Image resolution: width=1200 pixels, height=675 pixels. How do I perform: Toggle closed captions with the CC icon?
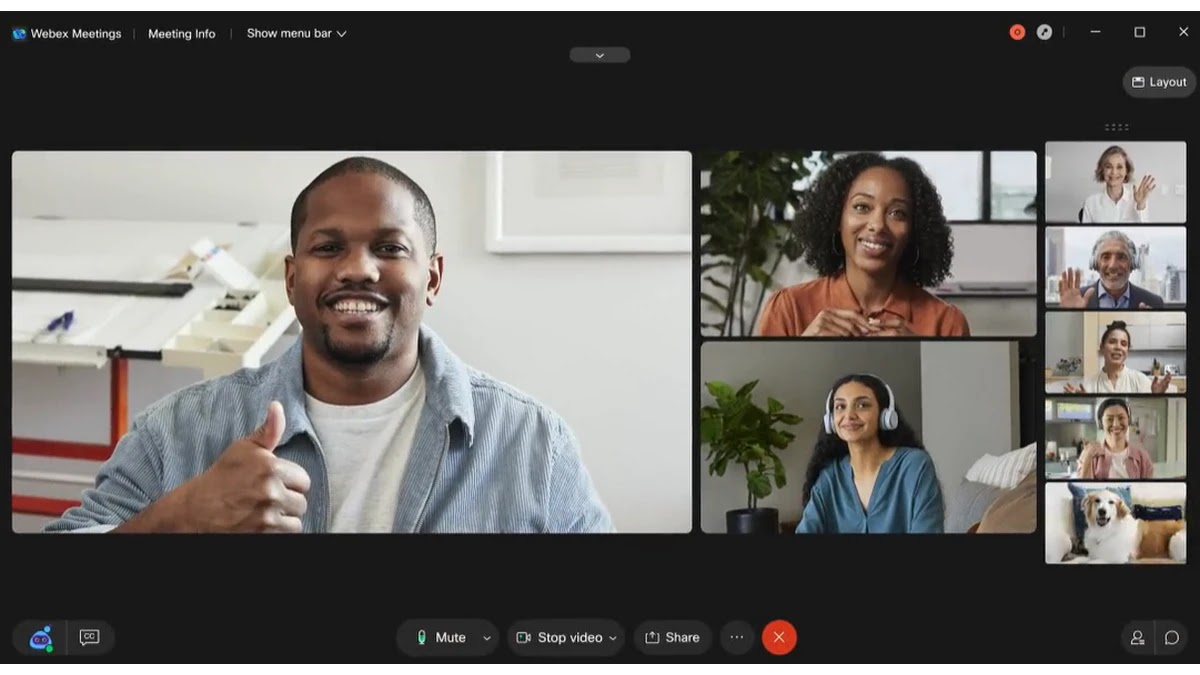90,637
